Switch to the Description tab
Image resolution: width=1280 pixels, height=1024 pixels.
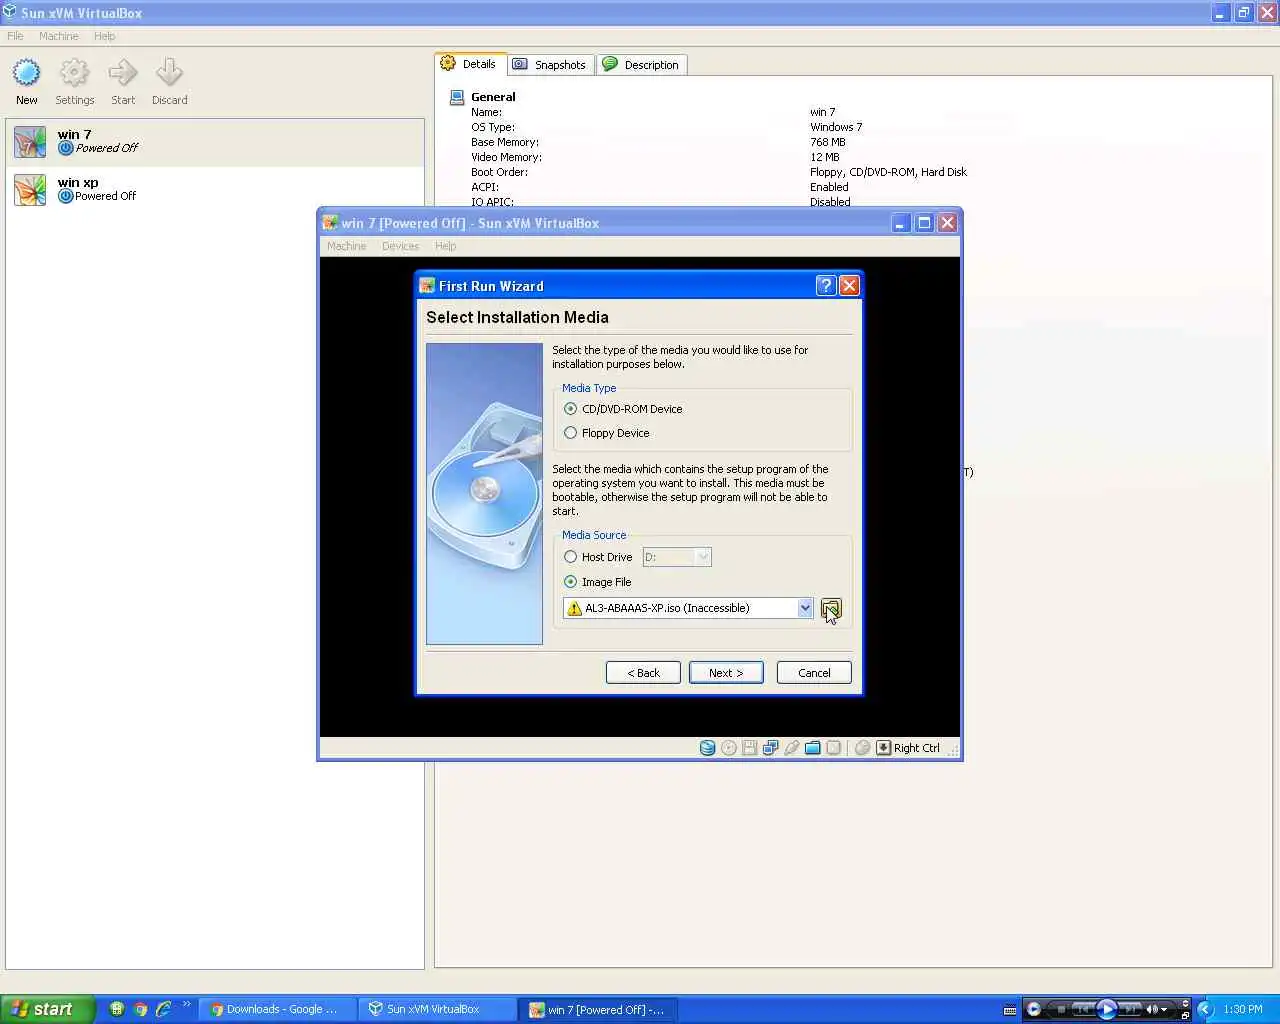click(x=641, y=65)
